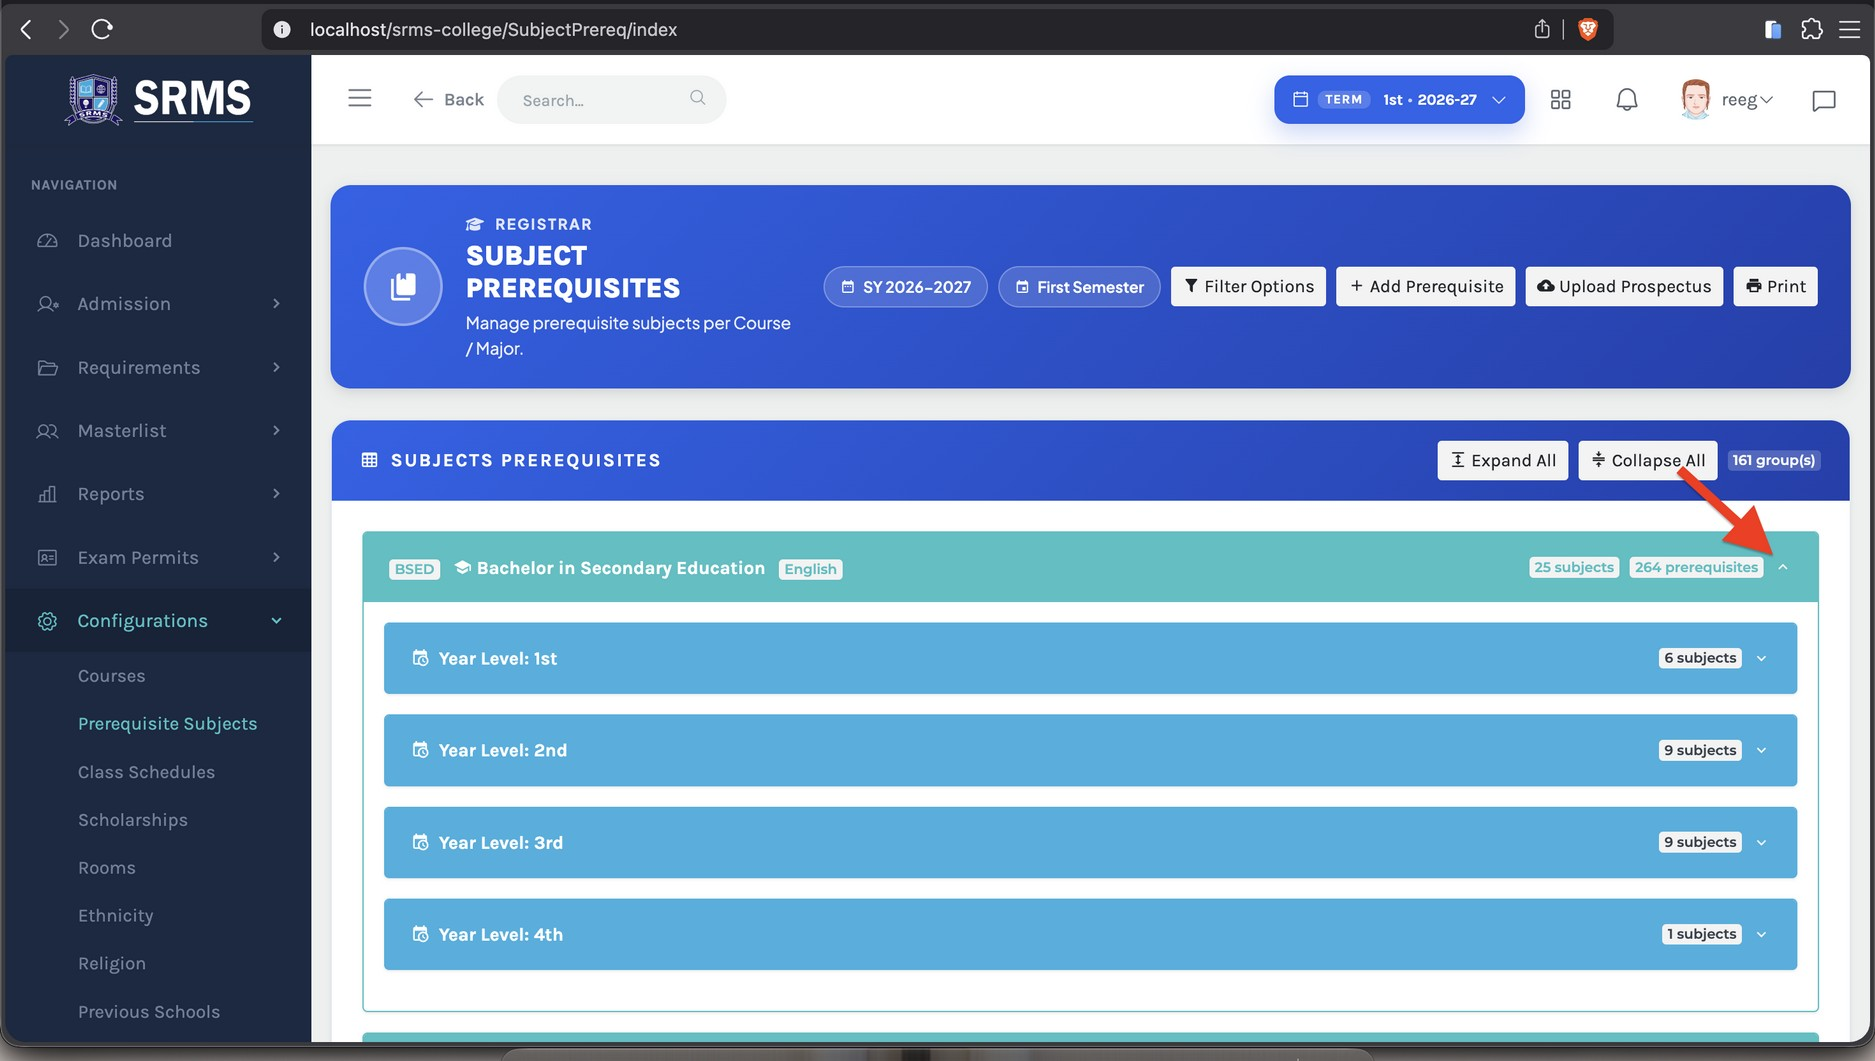Open Ethnicity menu item
This screenshot has height=1061, width=1875.
tap(116, 916)
